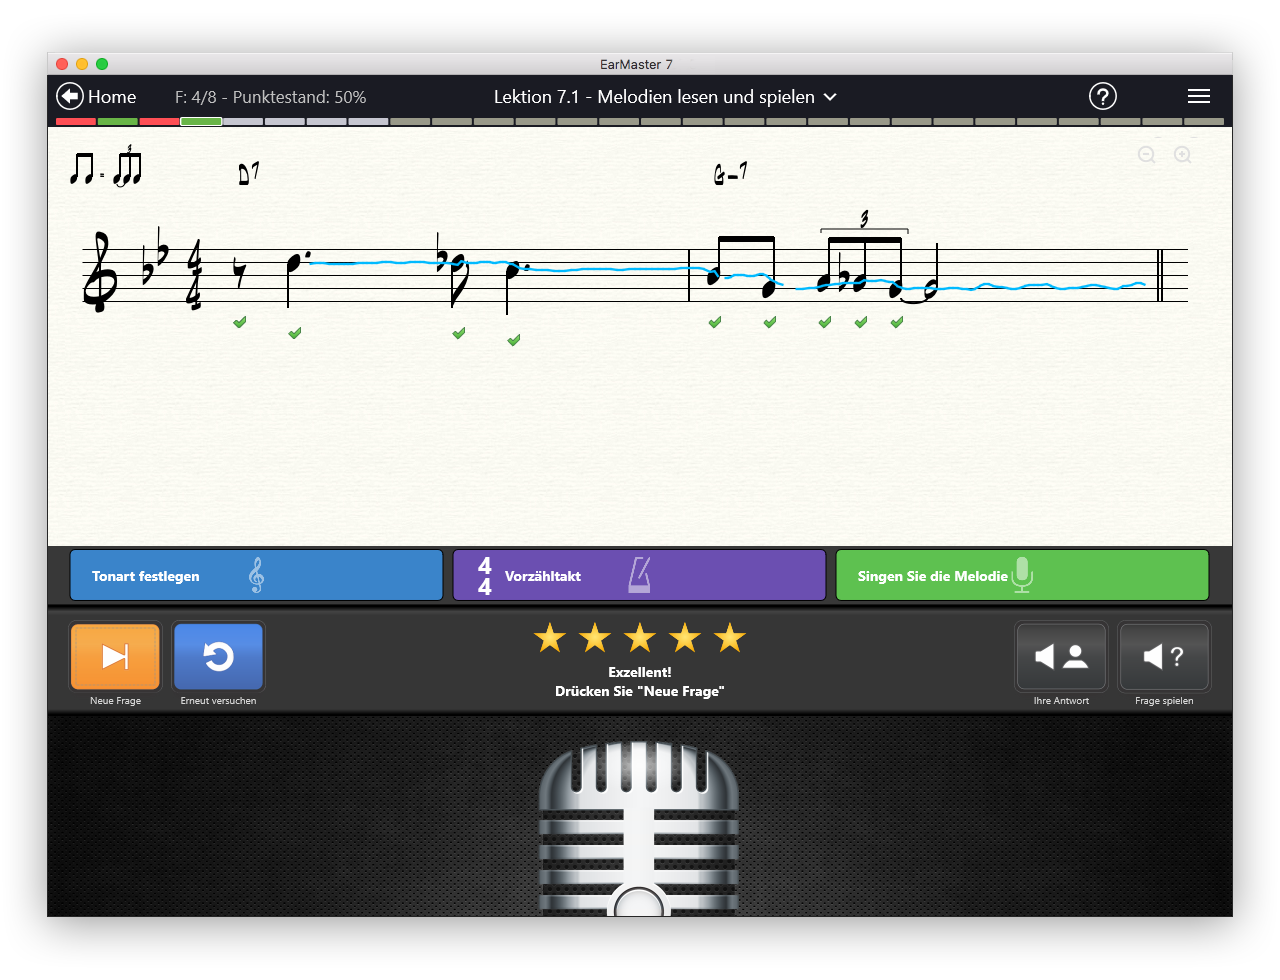
Task: Click the treble clef on staff
Action: click(101, 272)
